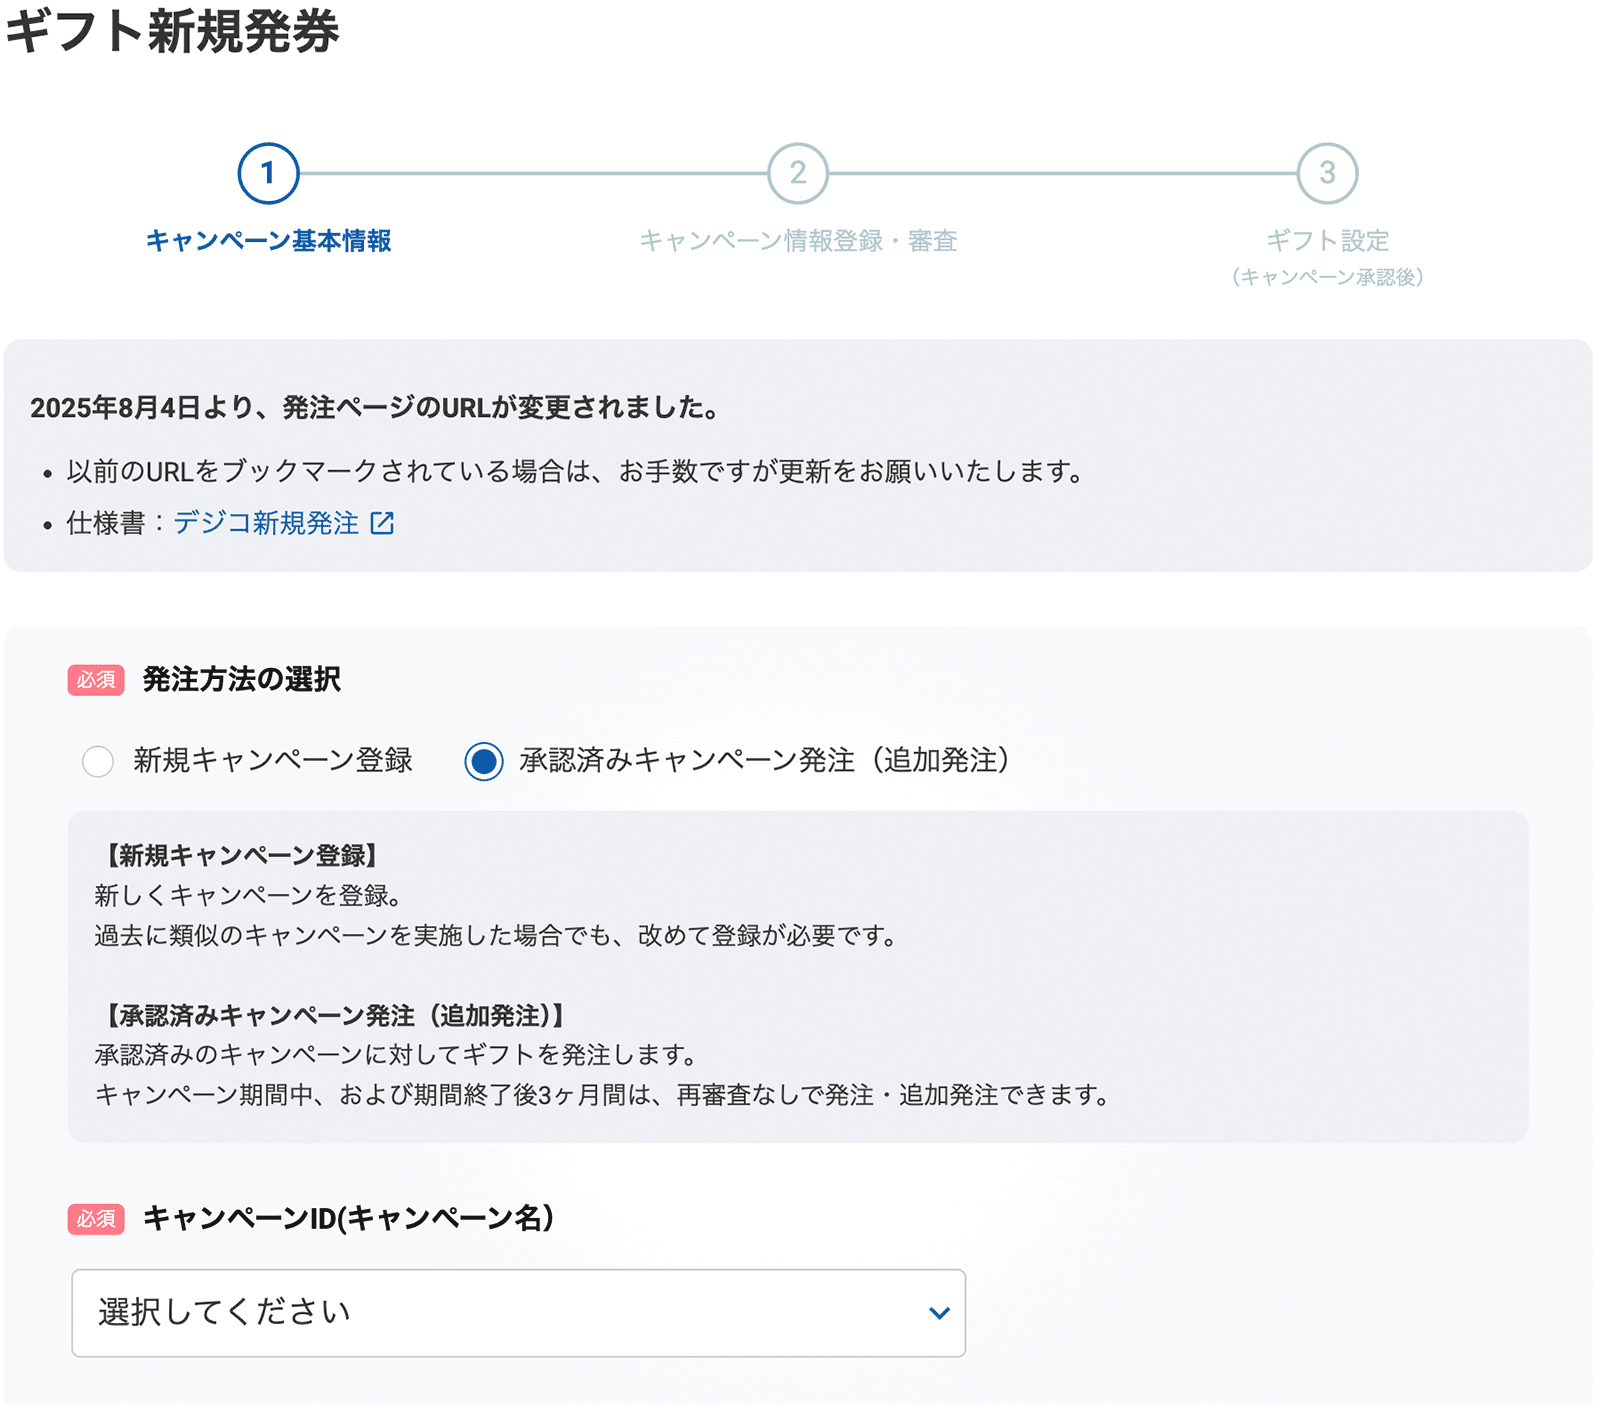Click the 発注方法の選択 section heading

coord(242,680)
